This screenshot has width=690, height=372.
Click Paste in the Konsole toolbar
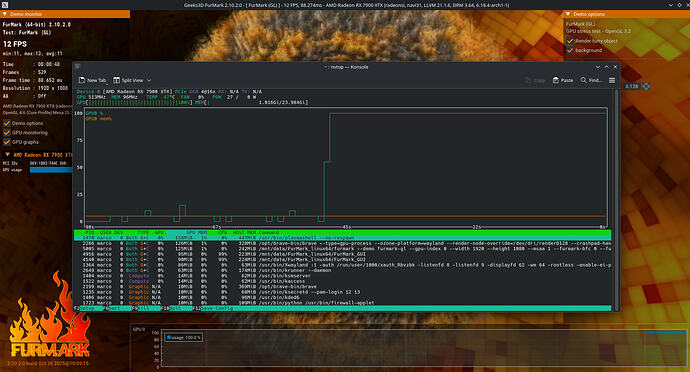click(x=563, y=80)
